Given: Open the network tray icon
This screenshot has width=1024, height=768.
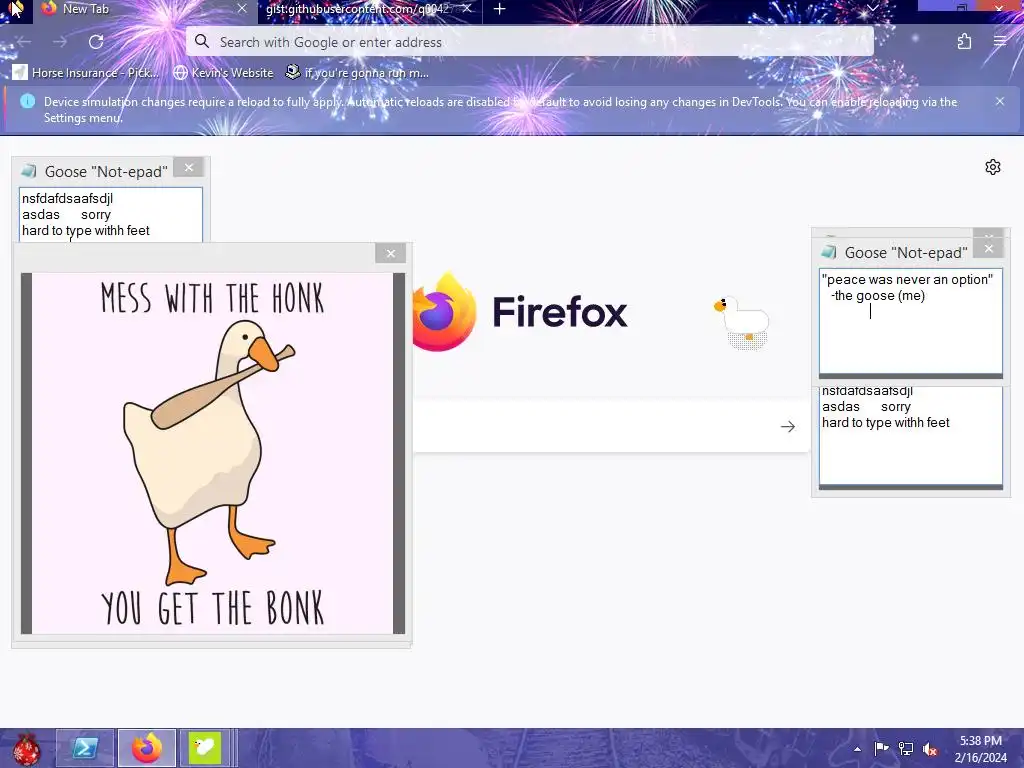Looking at the screenshot, I should 906,748.
